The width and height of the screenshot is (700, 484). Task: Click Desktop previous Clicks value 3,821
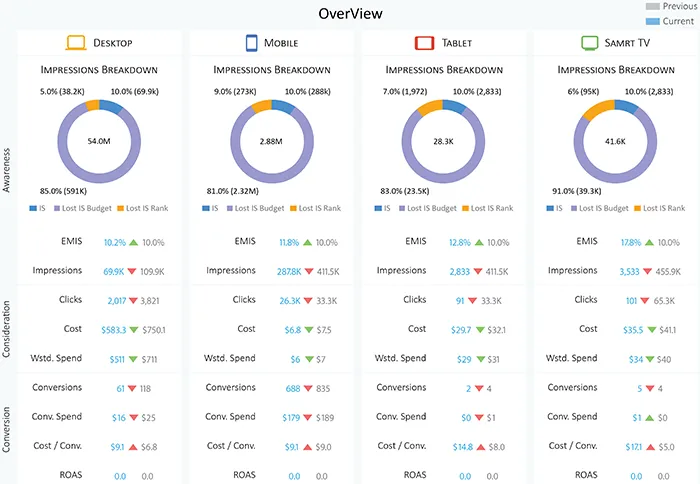[x=150, y=301]
